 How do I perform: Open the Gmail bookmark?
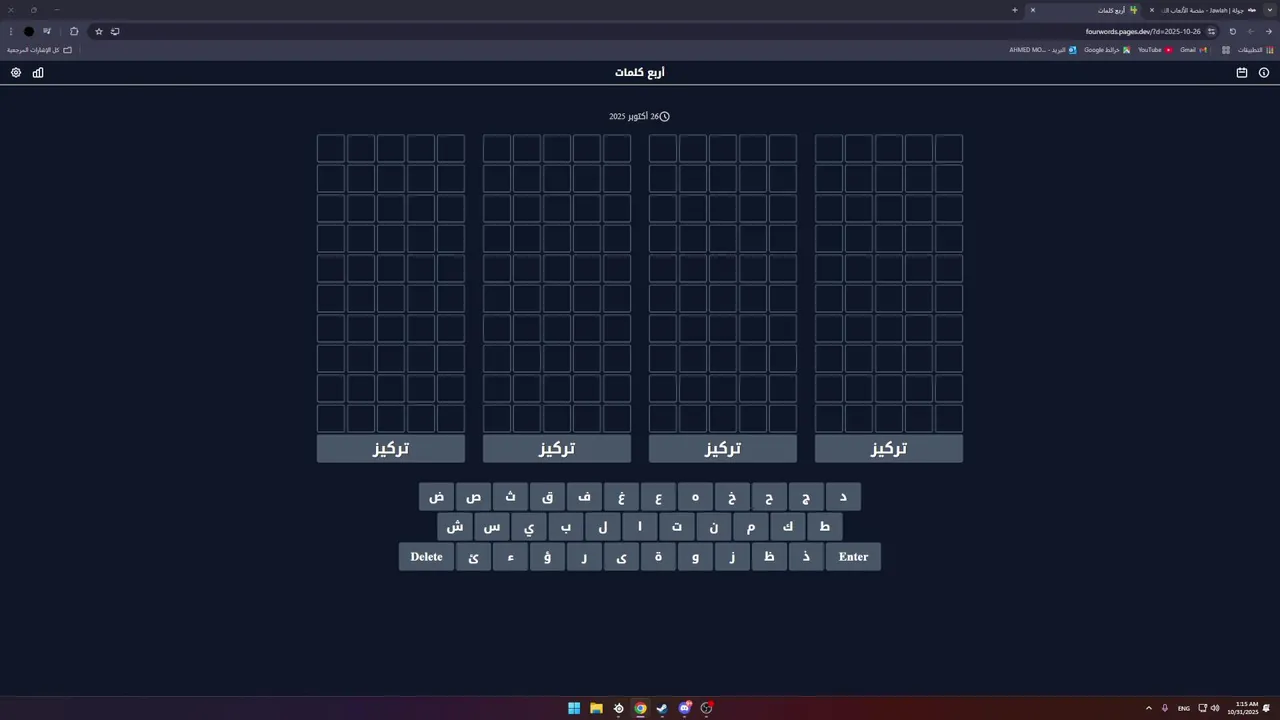pyautogui.click(x=1193, y=50)
